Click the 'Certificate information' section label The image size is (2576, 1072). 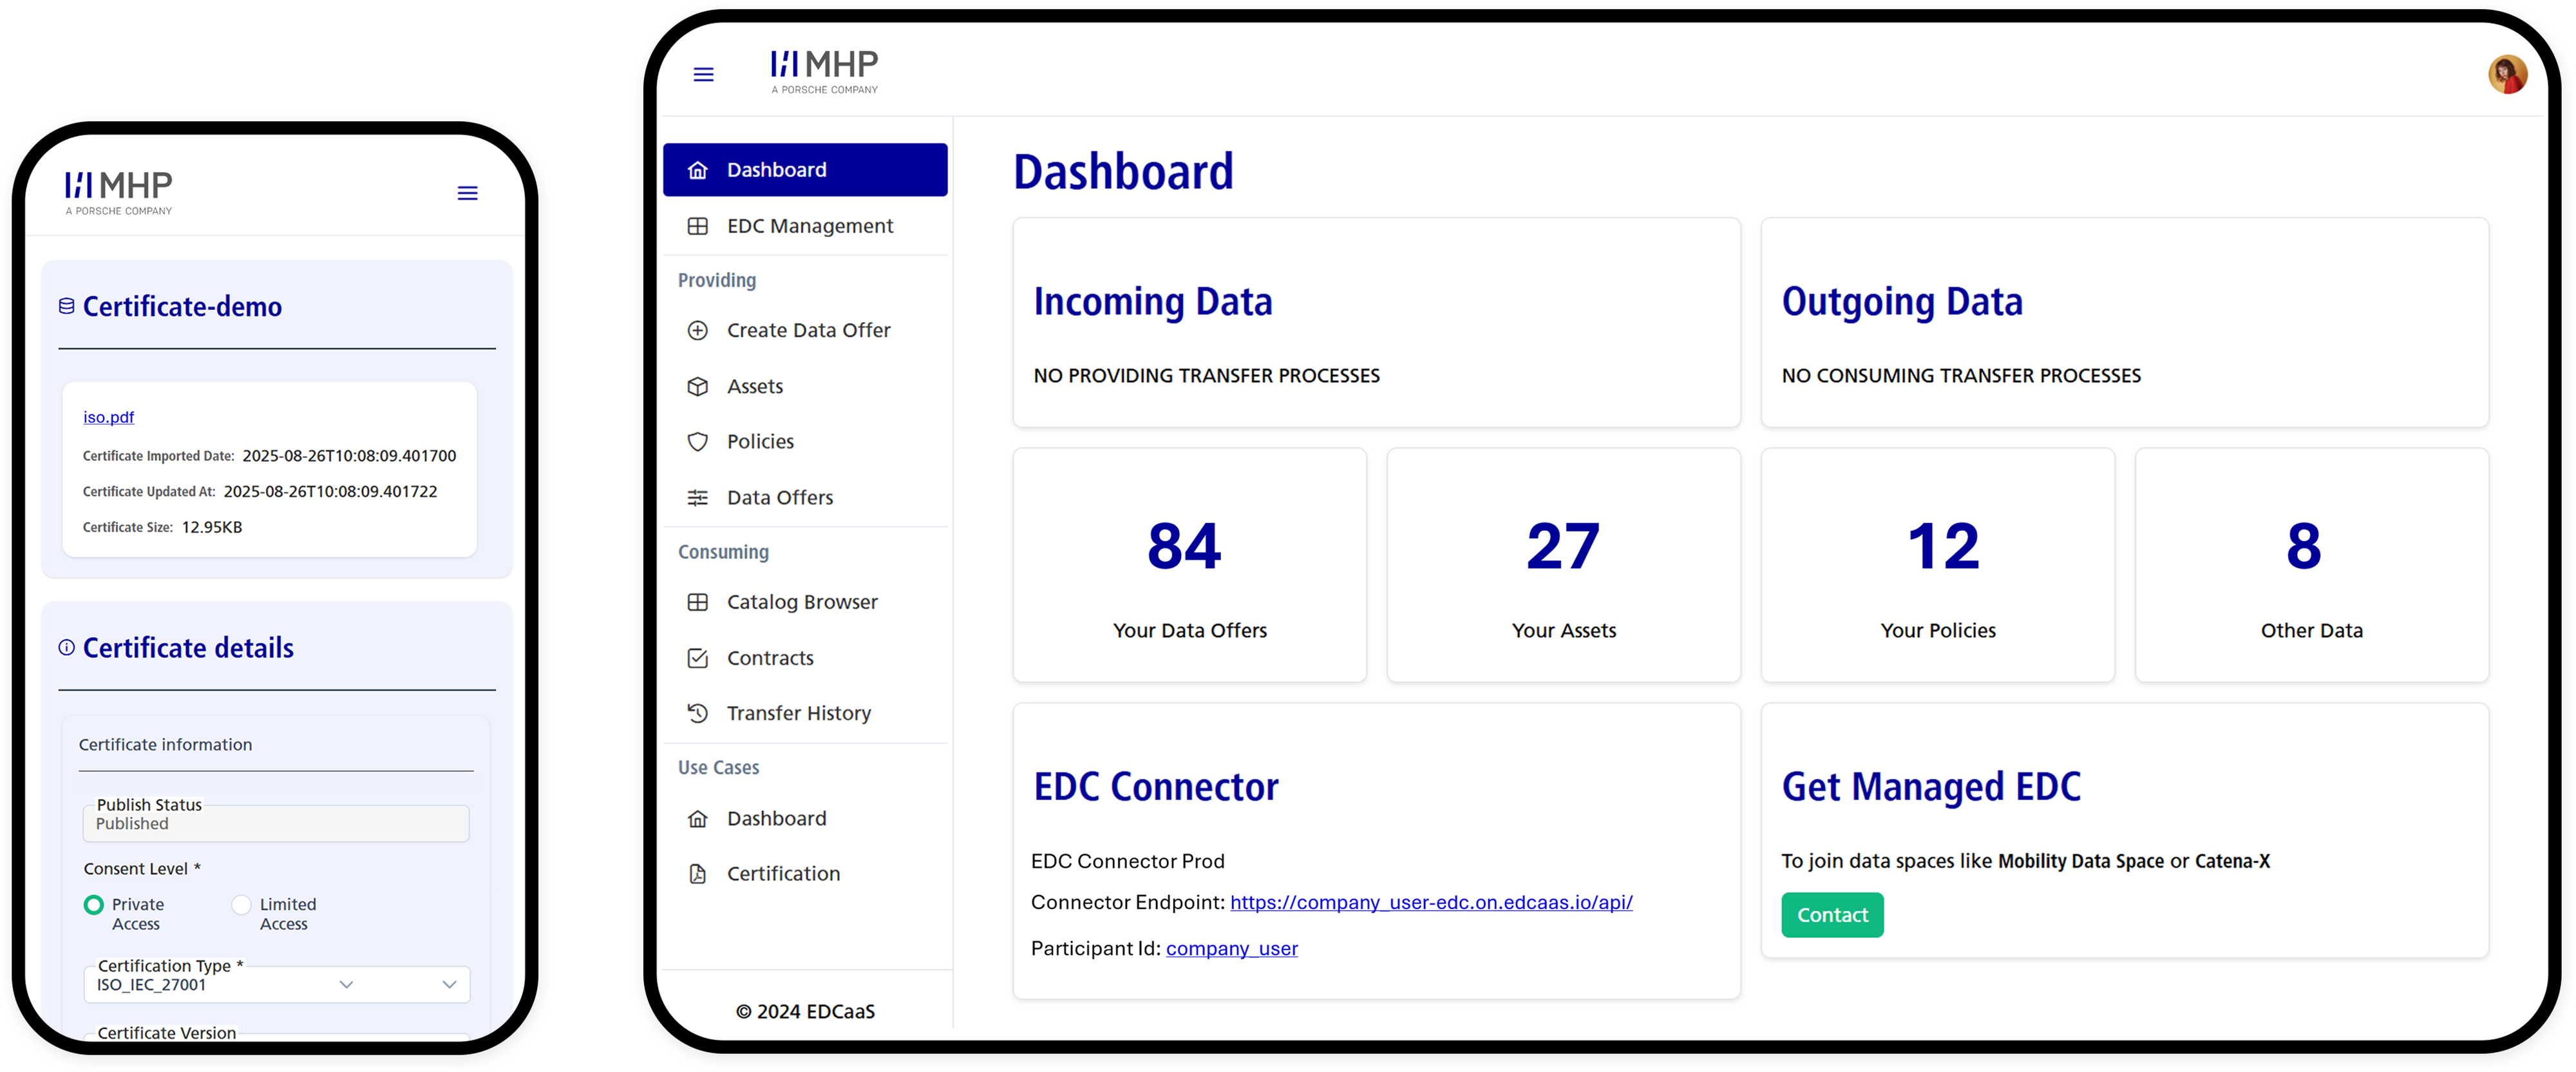pyautogui.click(x=165, y=744)
